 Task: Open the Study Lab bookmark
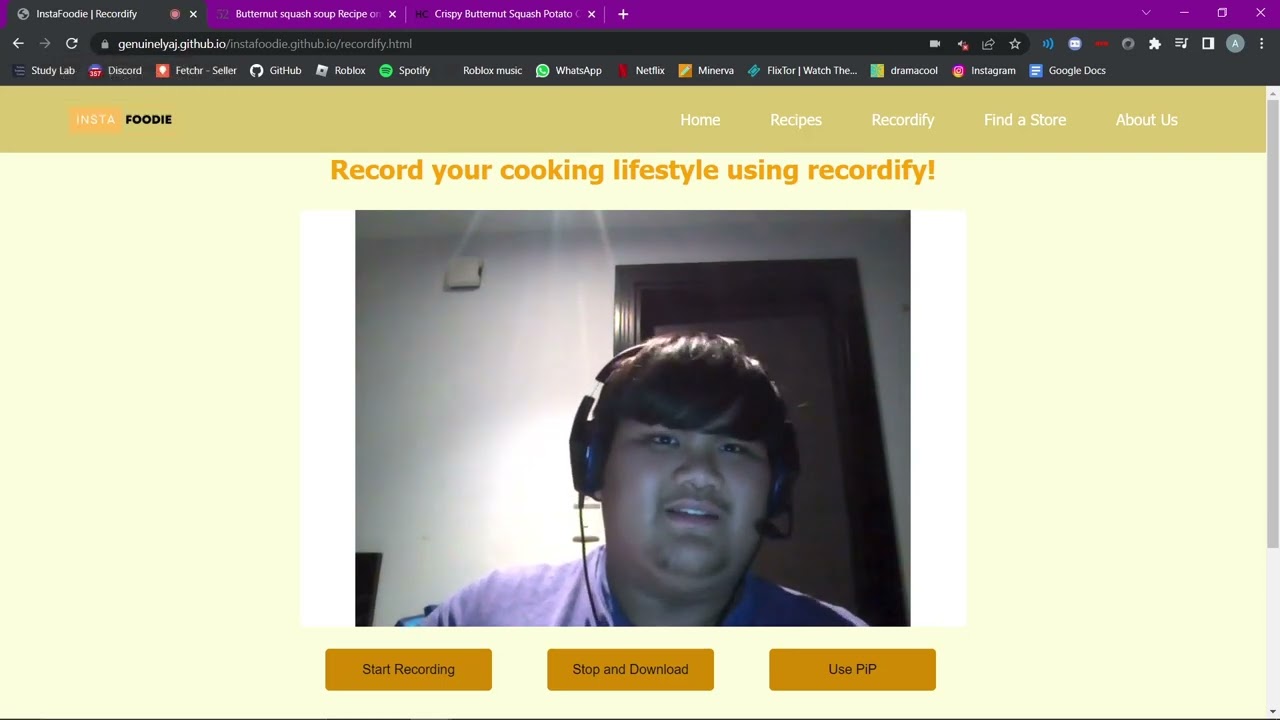43,71
